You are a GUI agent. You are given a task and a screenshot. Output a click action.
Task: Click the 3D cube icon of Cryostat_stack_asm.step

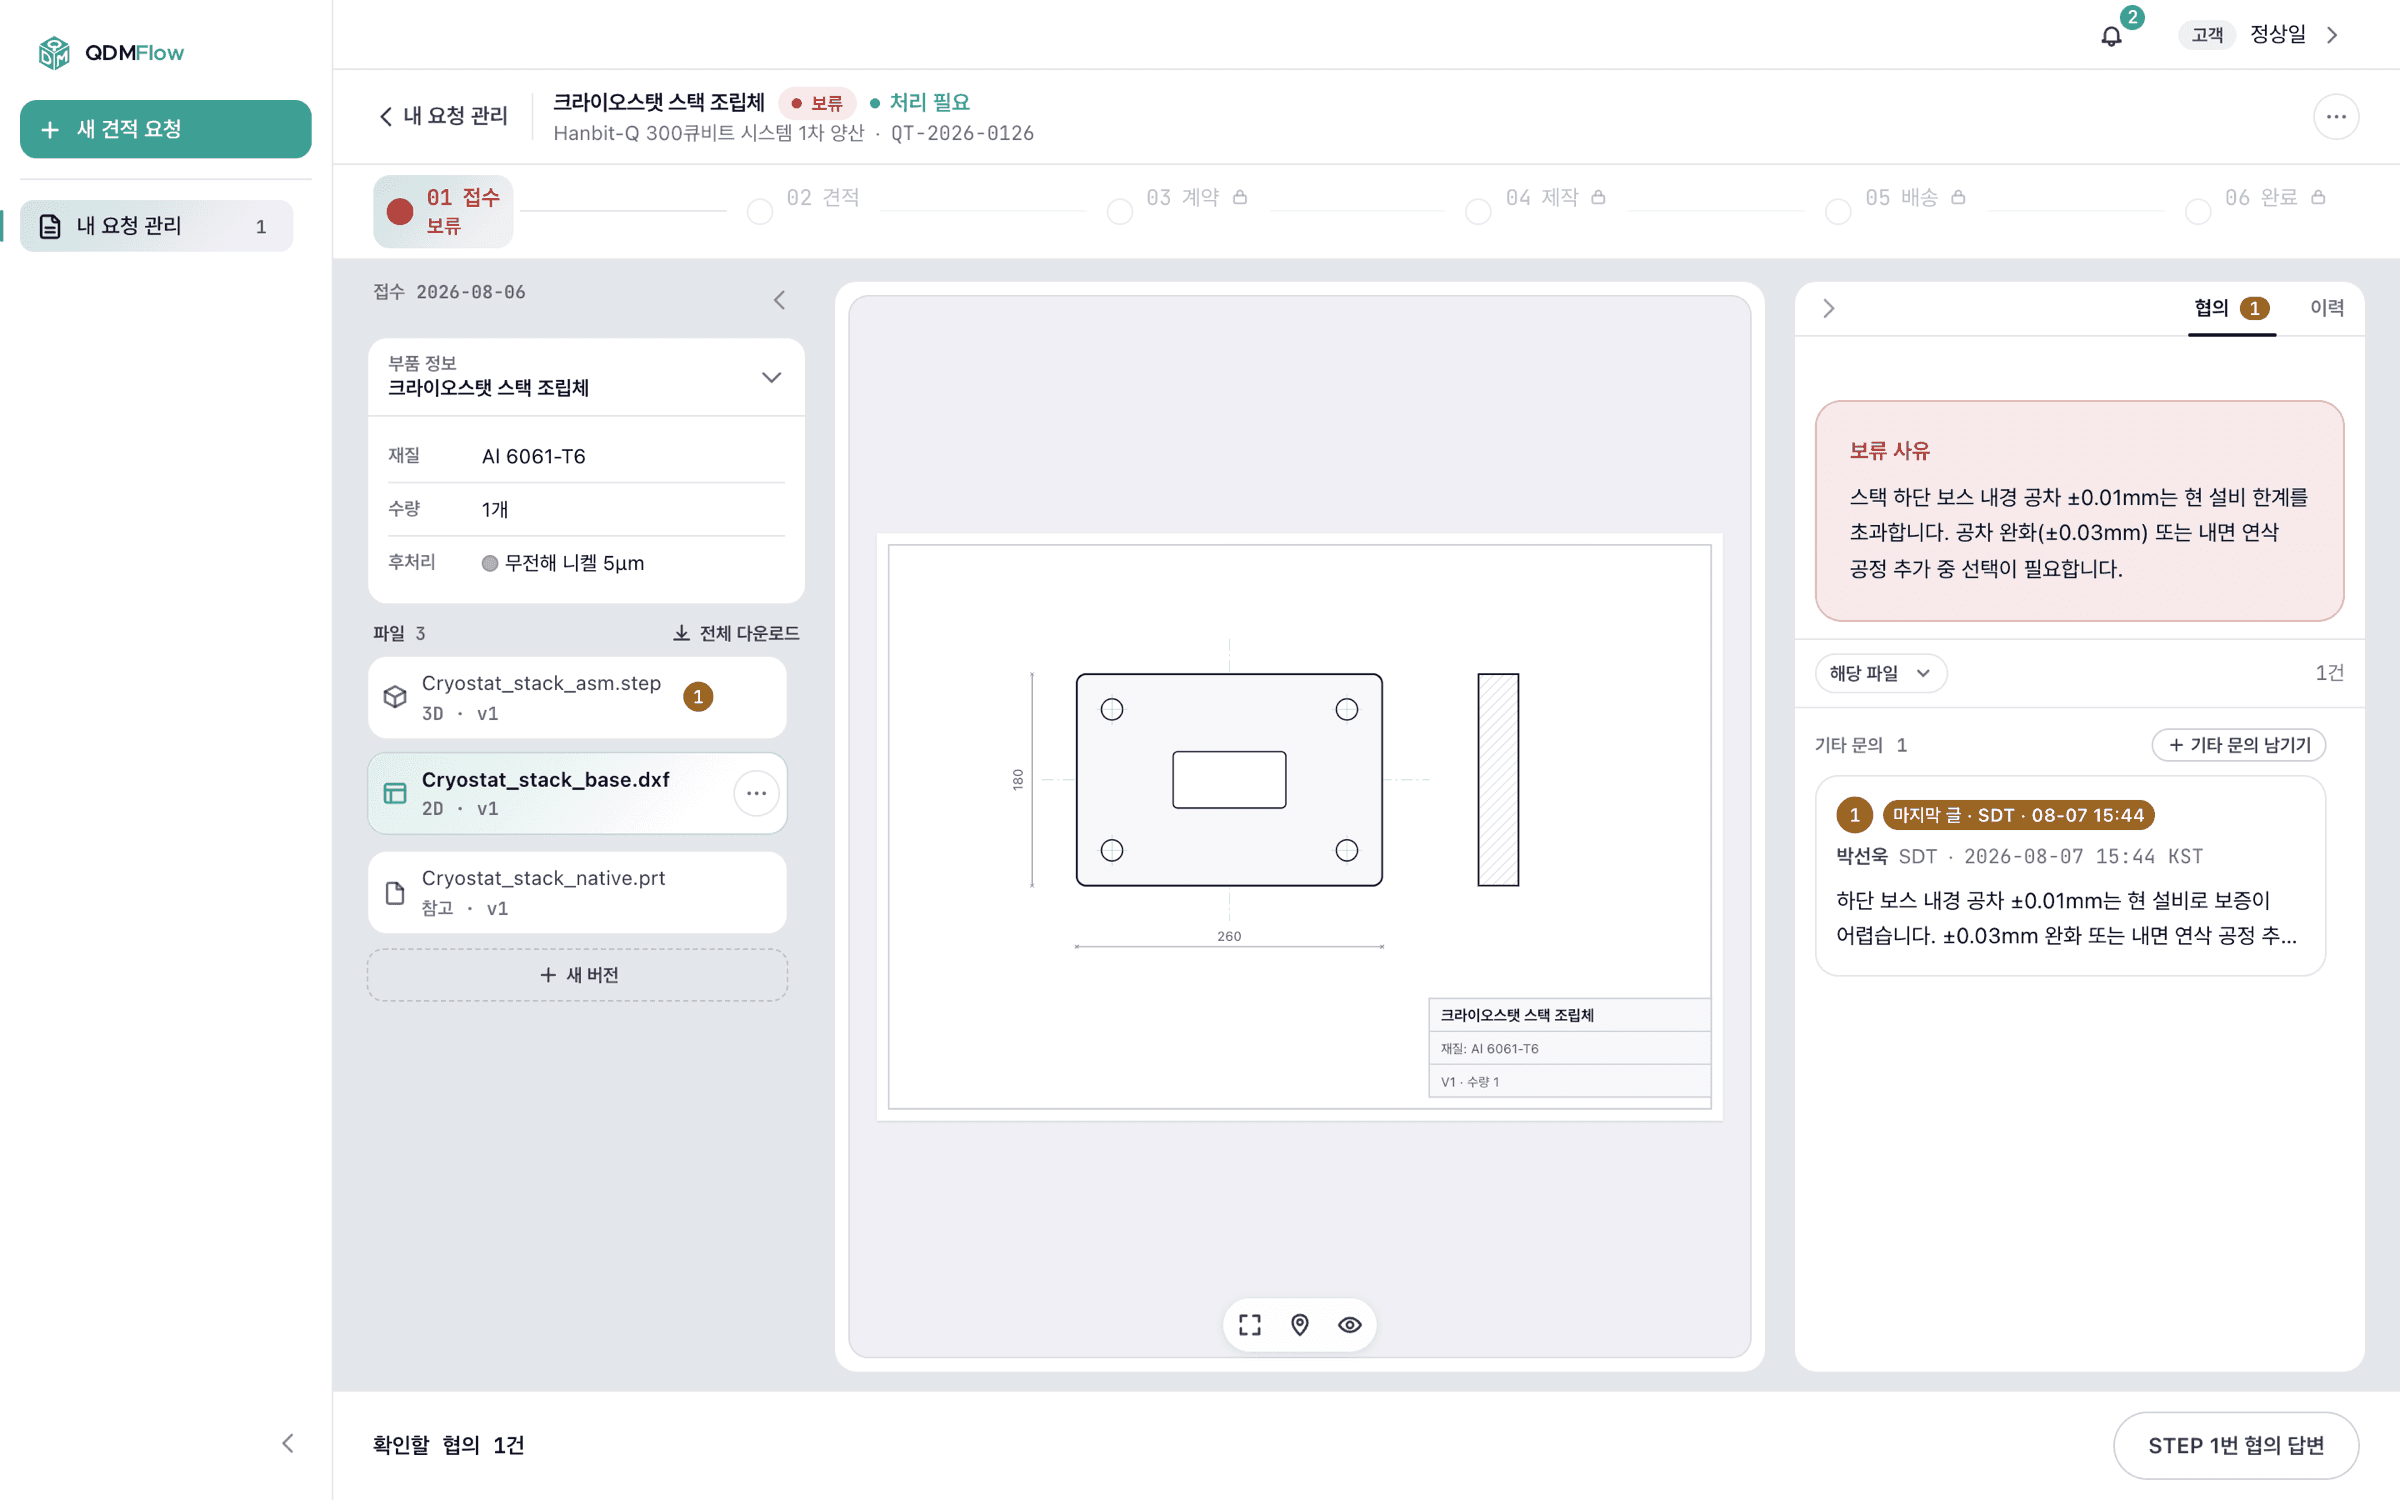click(x=395, y=697)
